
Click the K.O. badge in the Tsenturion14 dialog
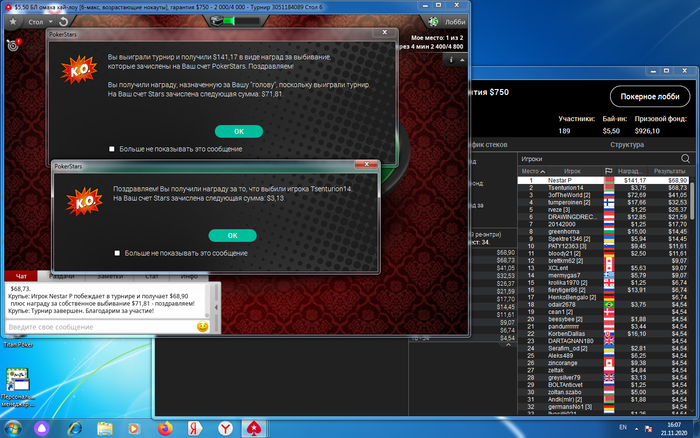[84, 201]
